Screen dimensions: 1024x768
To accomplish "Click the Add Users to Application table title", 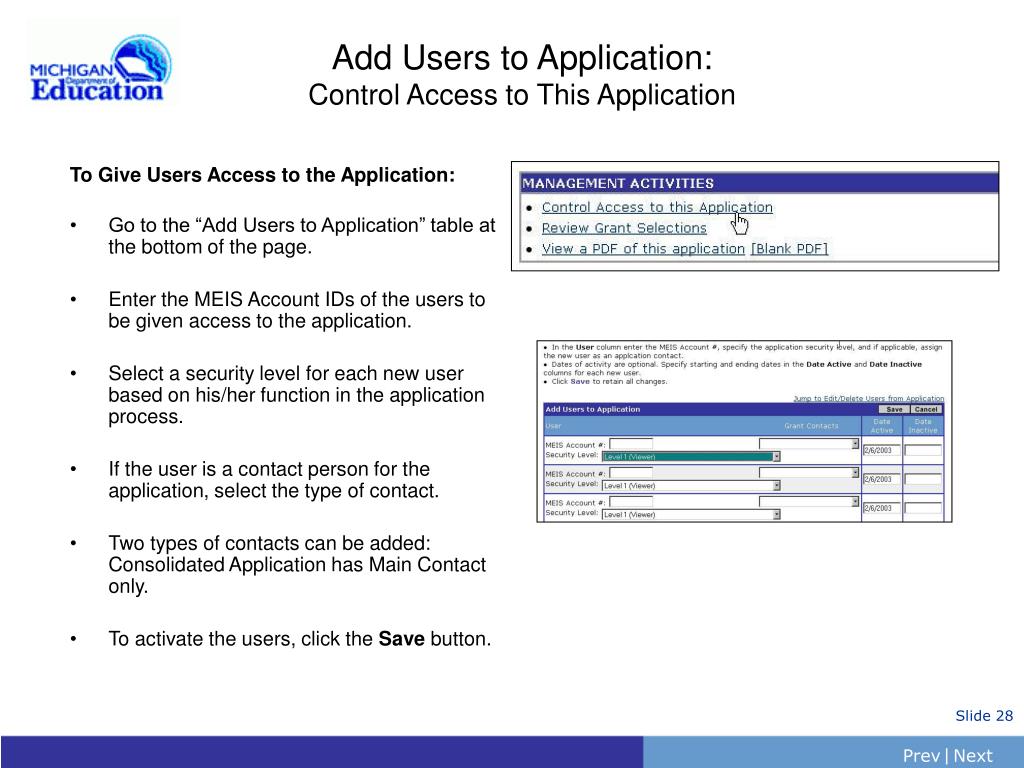I will 592,409.
